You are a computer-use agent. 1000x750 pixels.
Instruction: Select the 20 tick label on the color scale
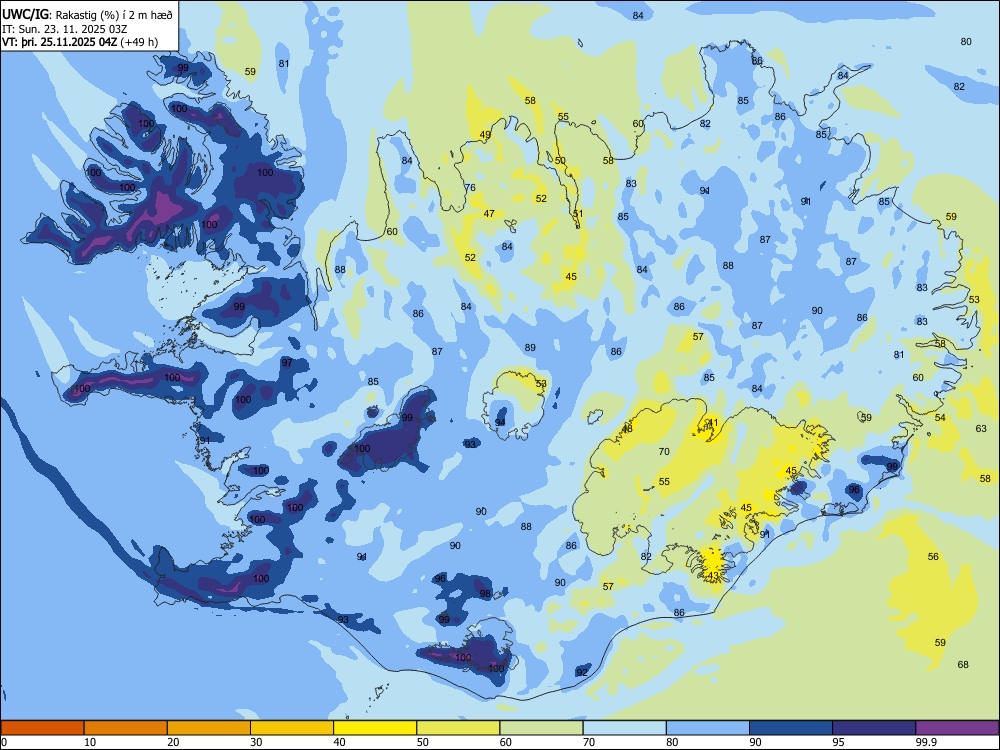tap(173, 742)
